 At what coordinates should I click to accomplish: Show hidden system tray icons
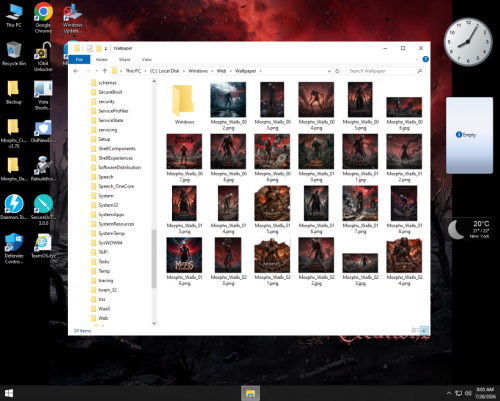pos(449,393)
